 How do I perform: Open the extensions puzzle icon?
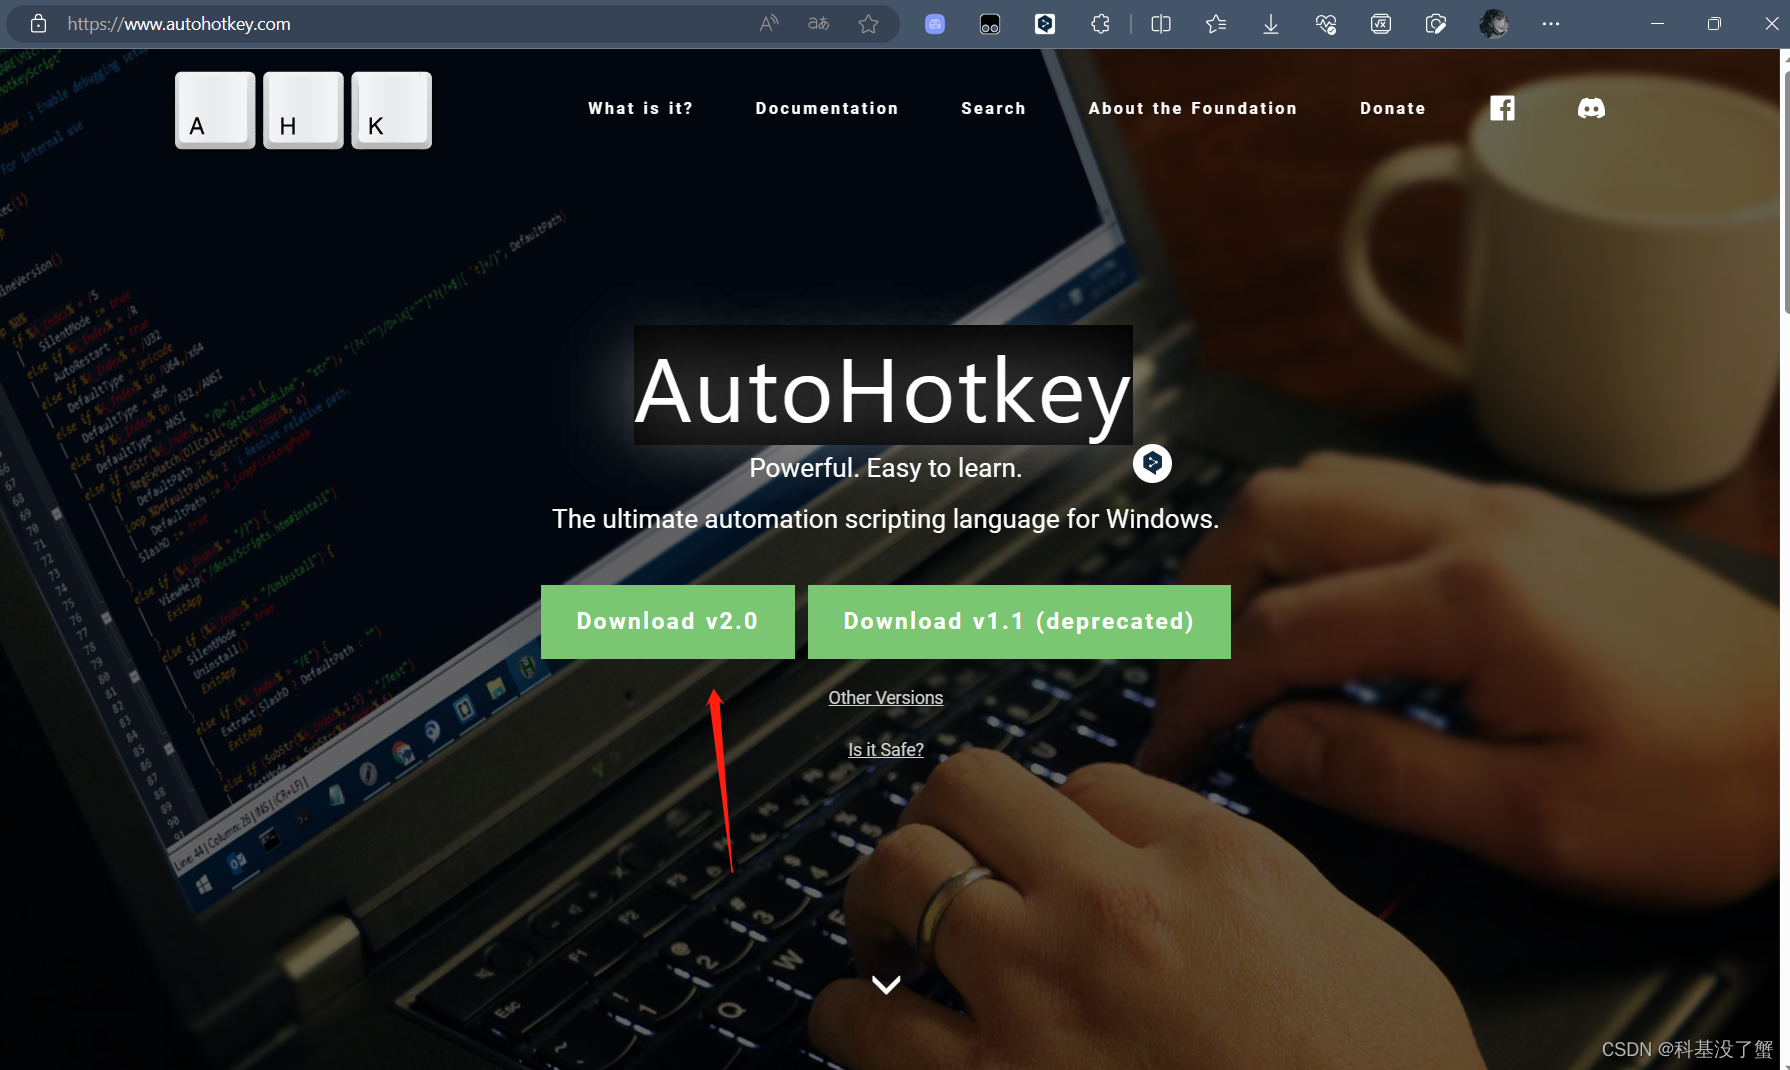click(x=1100, y=24)
